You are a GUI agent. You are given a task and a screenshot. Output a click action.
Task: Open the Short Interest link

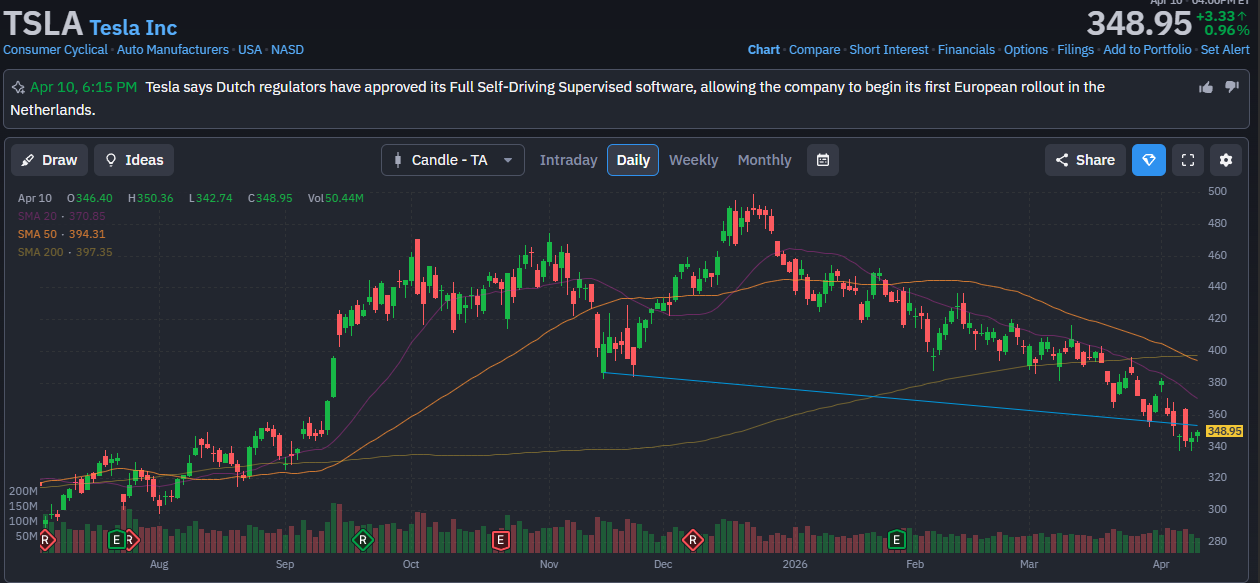(x=889, y=49)
